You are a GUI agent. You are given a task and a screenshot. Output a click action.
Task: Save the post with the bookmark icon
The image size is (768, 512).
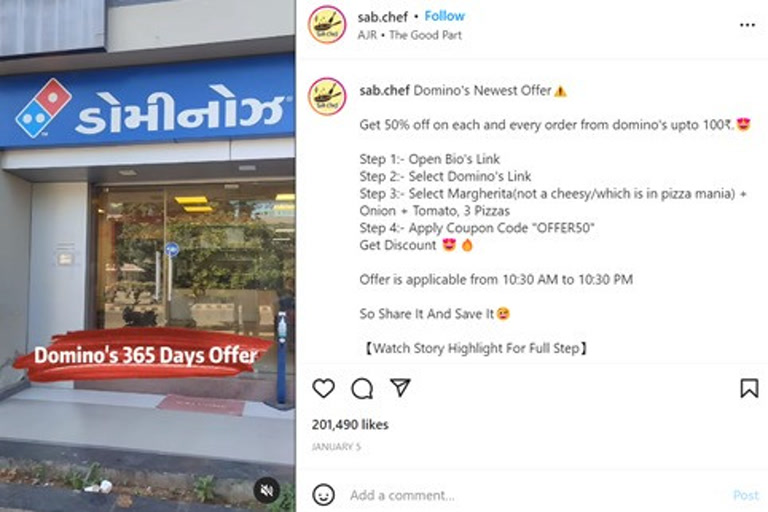pyautogui.click(x=749, y=389)
